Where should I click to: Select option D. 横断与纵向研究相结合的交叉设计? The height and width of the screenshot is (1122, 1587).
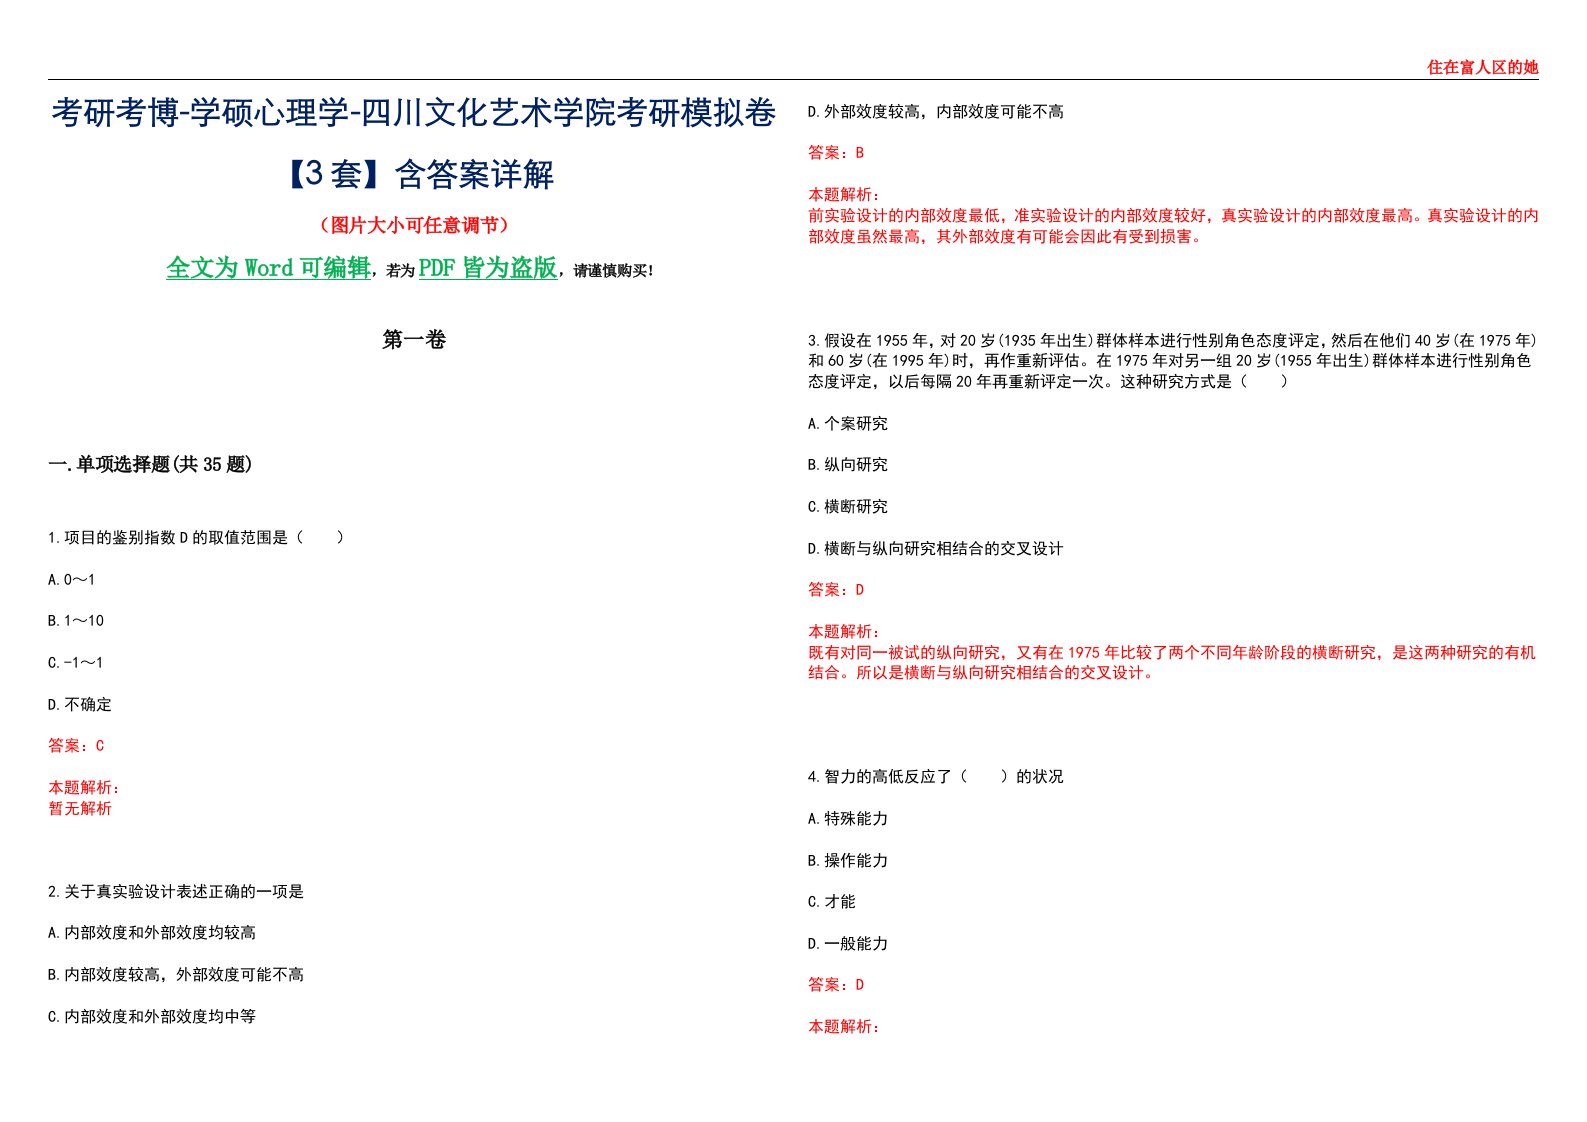[x=936, y=549]
